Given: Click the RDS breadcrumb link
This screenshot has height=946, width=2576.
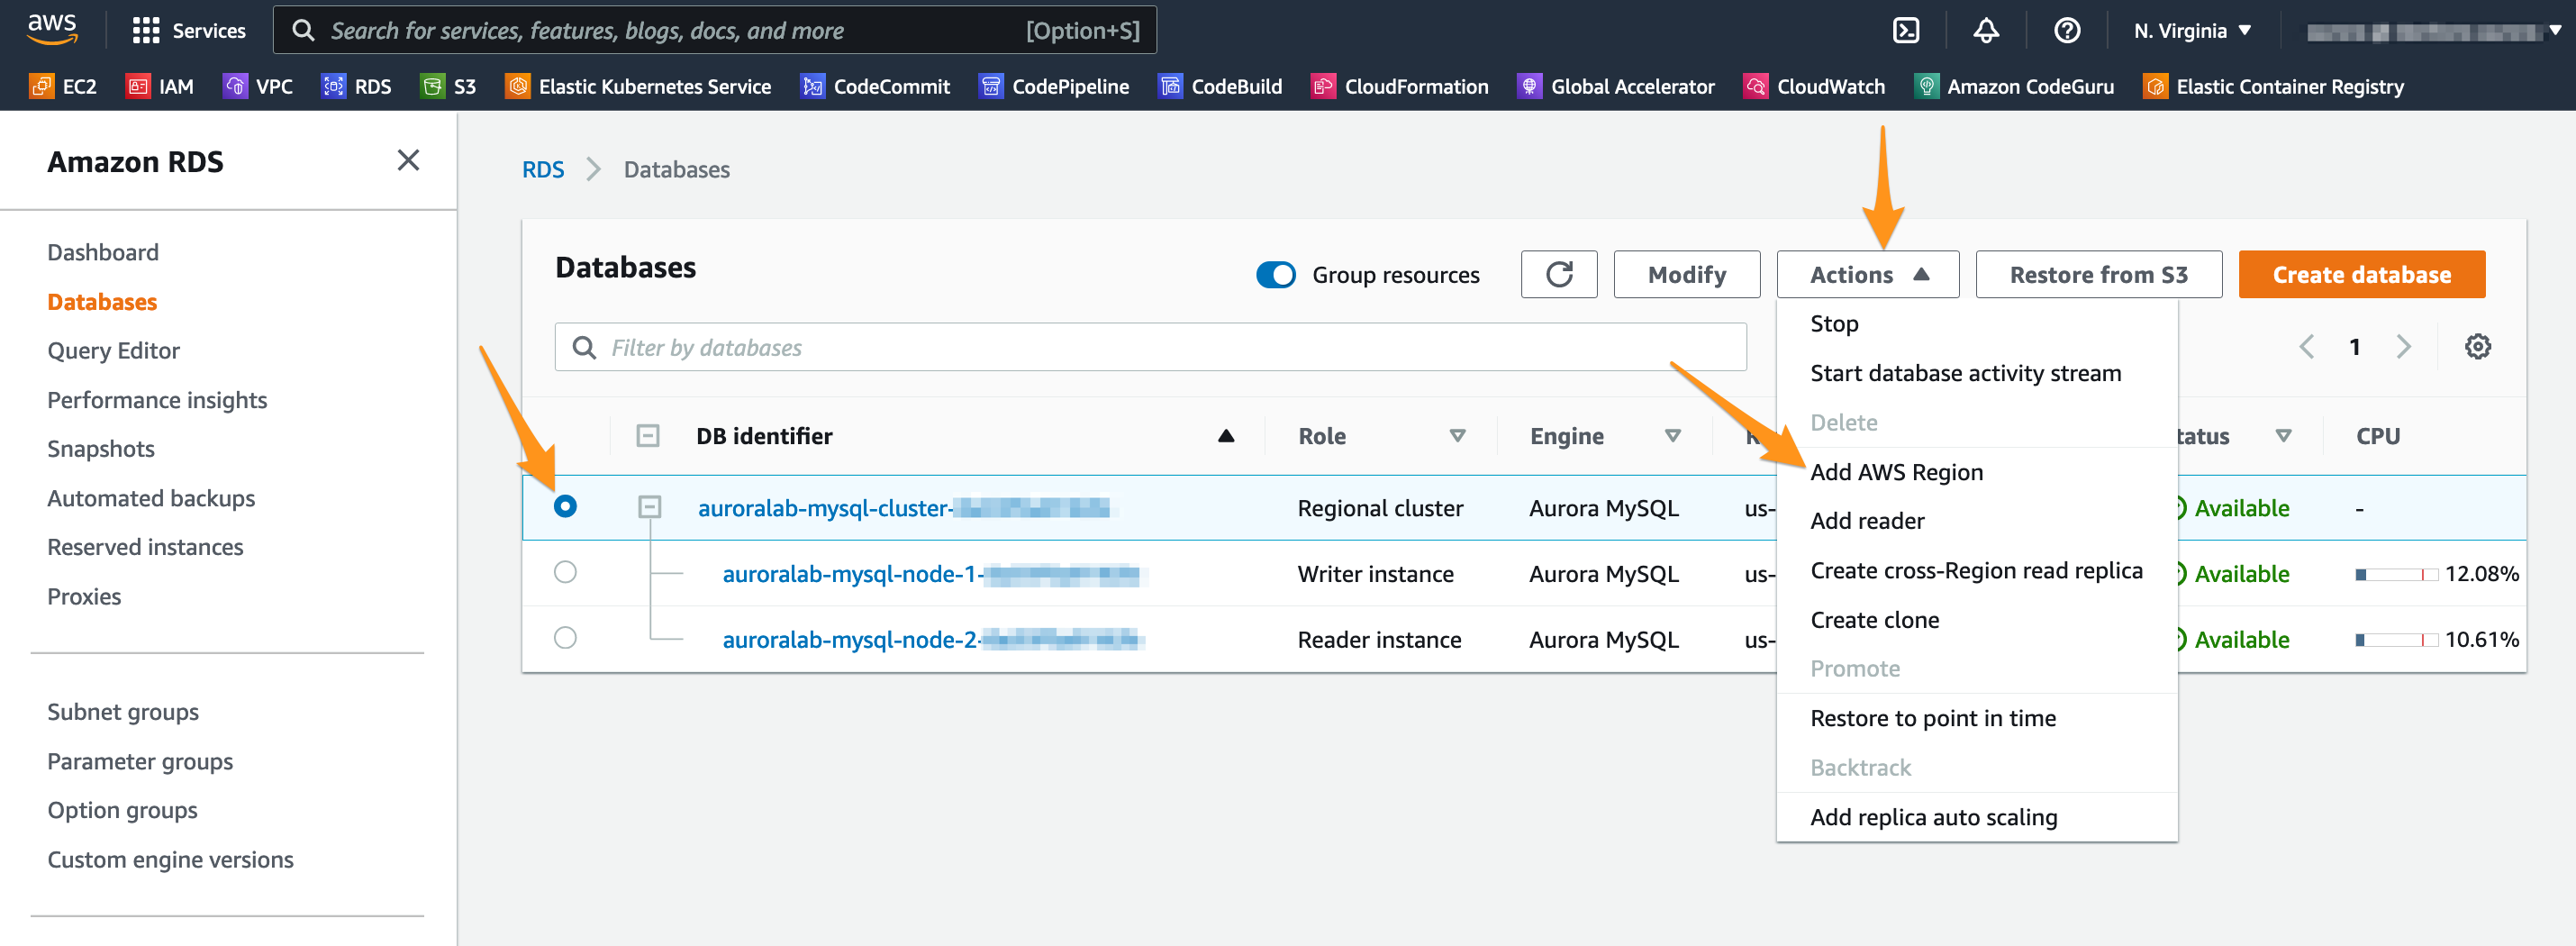Looking at the screenshot, I should point(543,169).
